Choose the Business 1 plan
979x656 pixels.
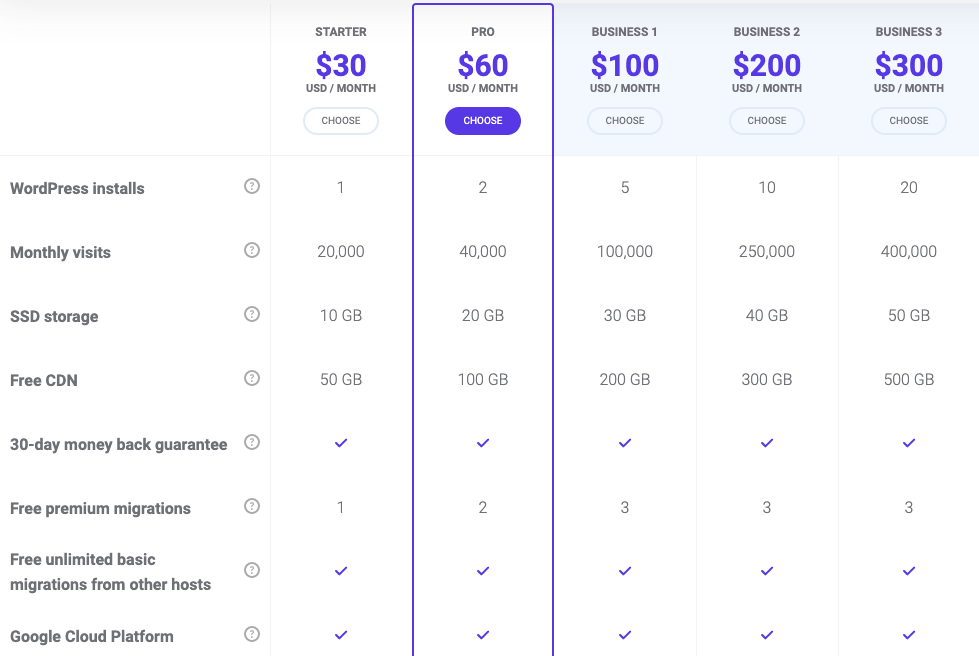point(625,120)
